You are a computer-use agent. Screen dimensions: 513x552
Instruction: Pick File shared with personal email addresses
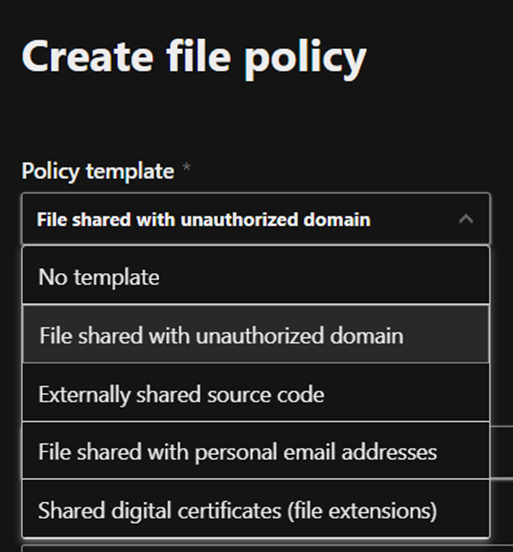[x=256, y=451]
